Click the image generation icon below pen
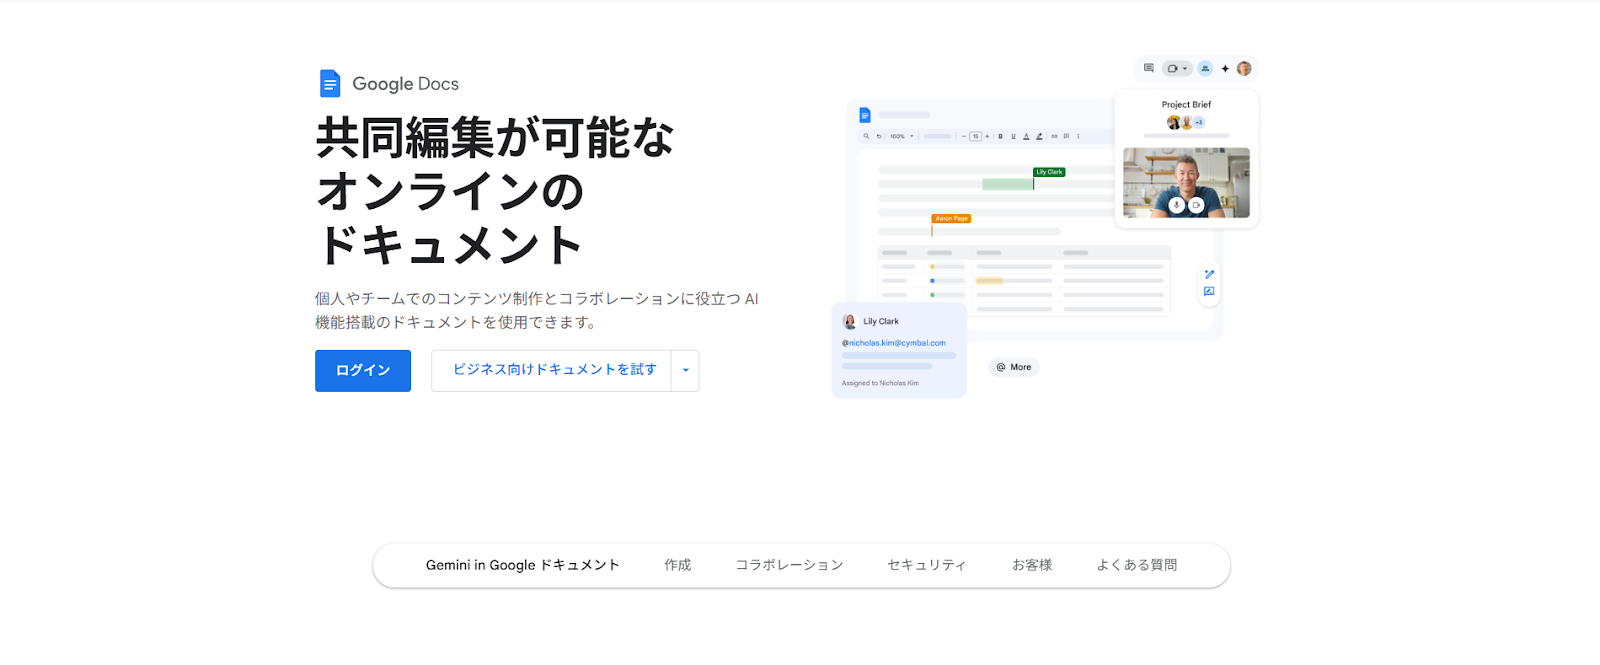 pyautogui.click(x=1209, y=292)
